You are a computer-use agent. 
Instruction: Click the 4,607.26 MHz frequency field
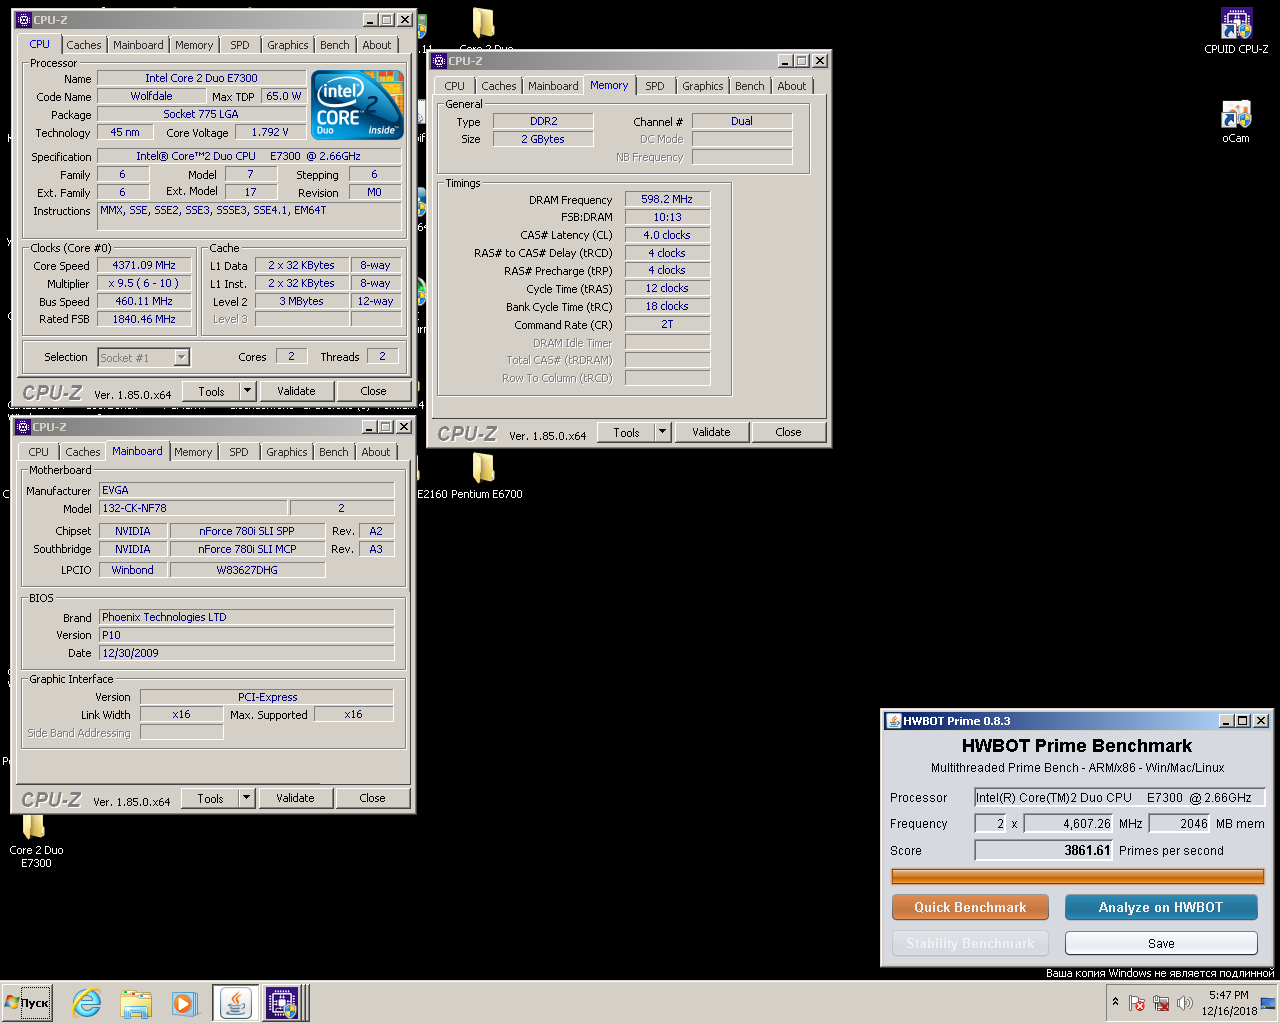pyautogui.click(x=1068, y=823)
